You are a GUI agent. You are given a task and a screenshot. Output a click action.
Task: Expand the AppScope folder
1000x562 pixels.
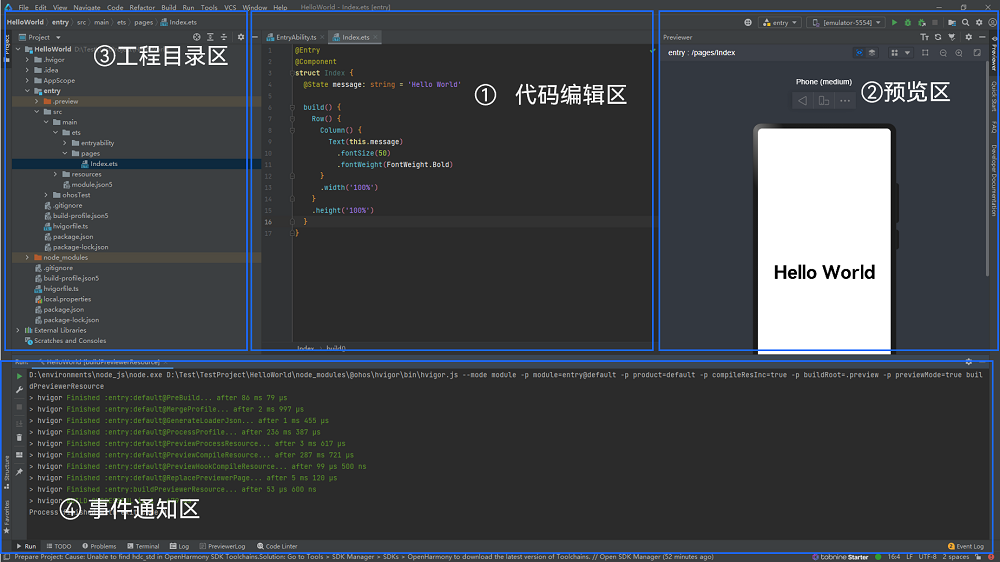coord(27,80)
